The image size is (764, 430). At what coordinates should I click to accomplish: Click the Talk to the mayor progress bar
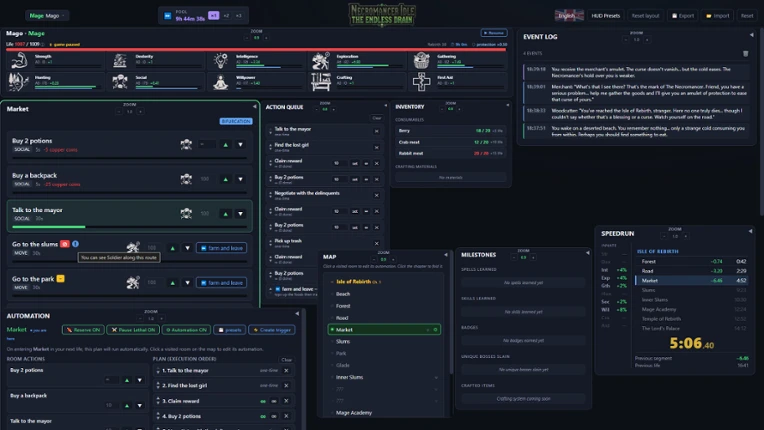coord(129,226)
